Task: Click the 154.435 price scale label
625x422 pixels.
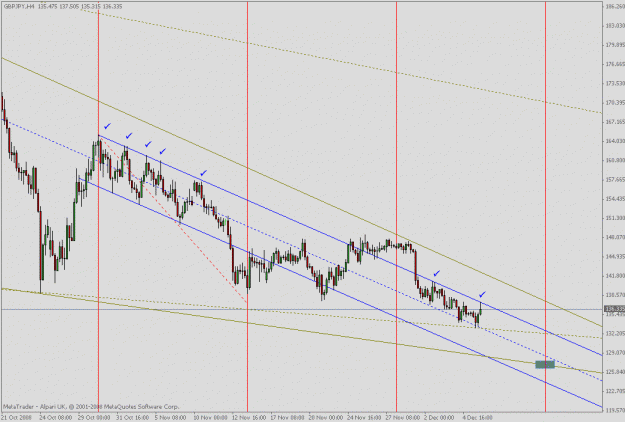Action: pos(615,199)
